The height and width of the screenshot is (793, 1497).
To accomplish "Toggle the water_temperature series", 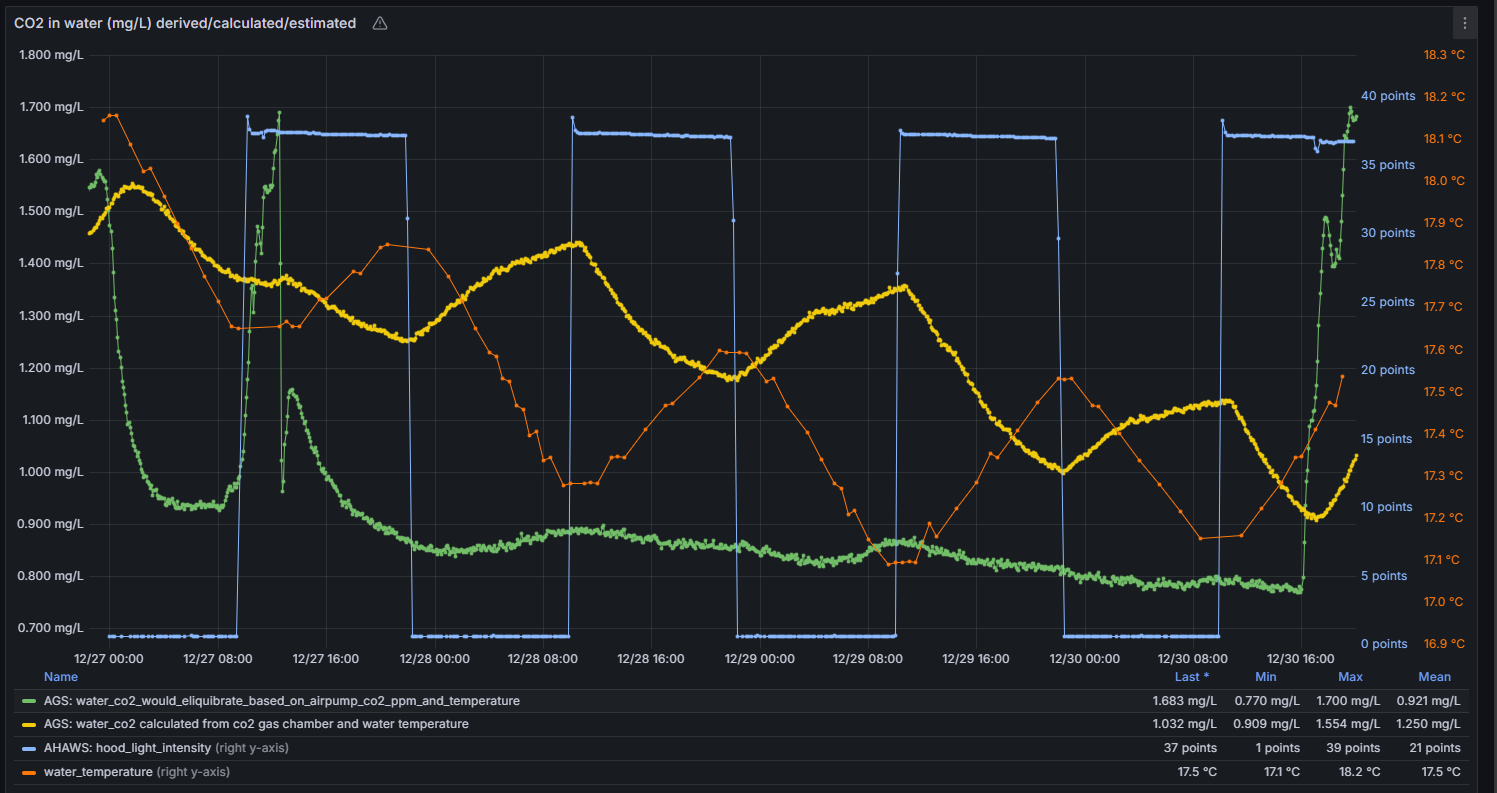I will pyautogui.click(x=98, y=772).
